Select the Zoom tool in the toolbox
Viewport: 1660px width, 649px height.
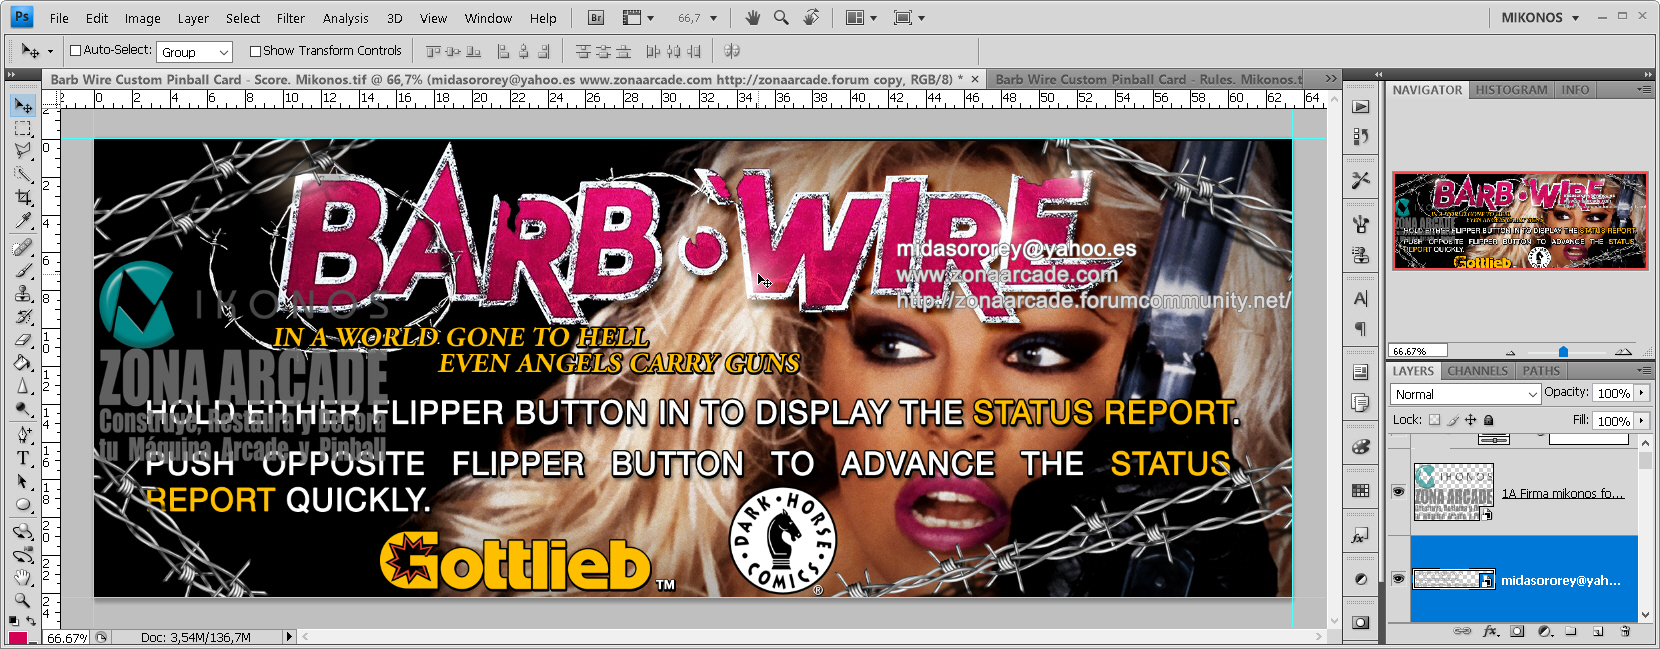click(x=23, y=600)
